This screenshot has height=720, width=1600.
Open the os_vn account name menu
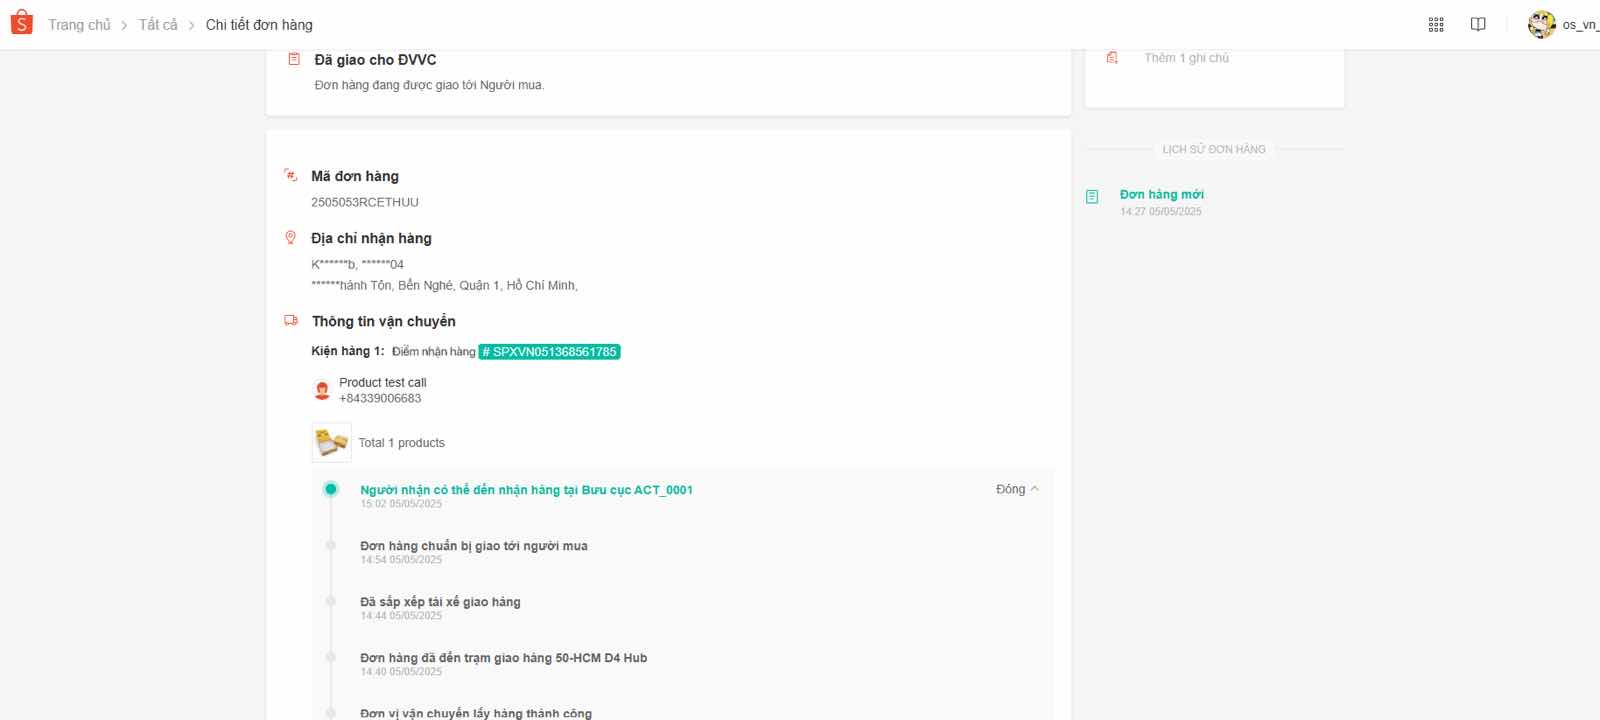1580,25
